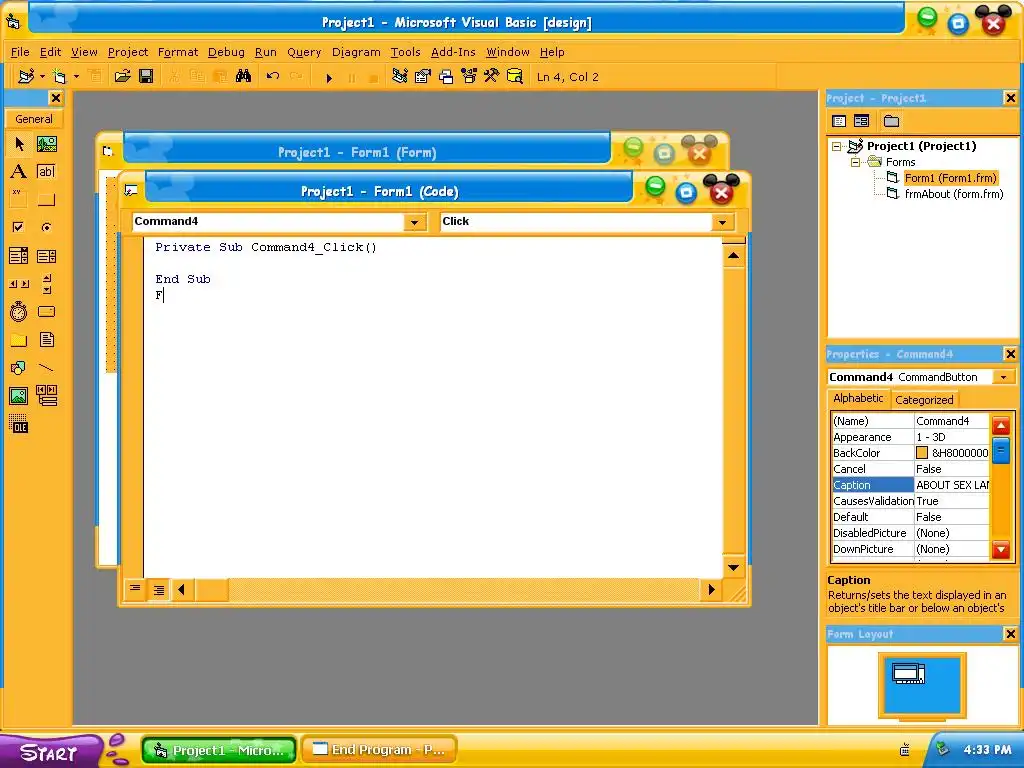The image size is (1024, 768).
Task: Click the Open Project toolbar icon
Action: 122,76
